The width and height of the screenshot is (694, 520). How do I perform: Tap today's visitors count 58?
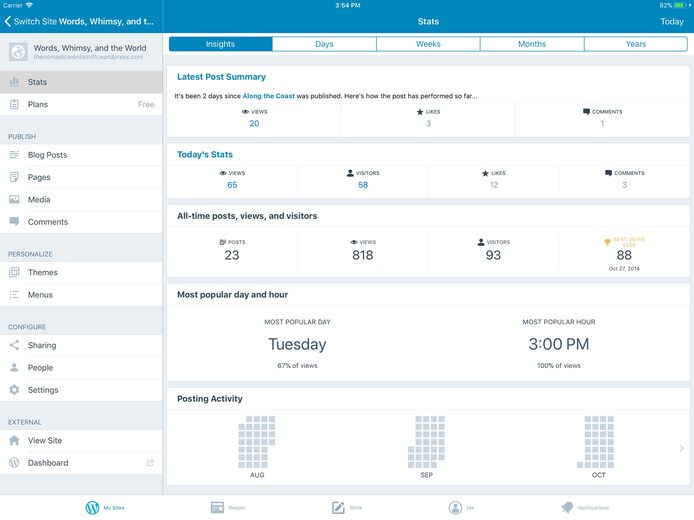pyautogui.click(x=363, y=185)
